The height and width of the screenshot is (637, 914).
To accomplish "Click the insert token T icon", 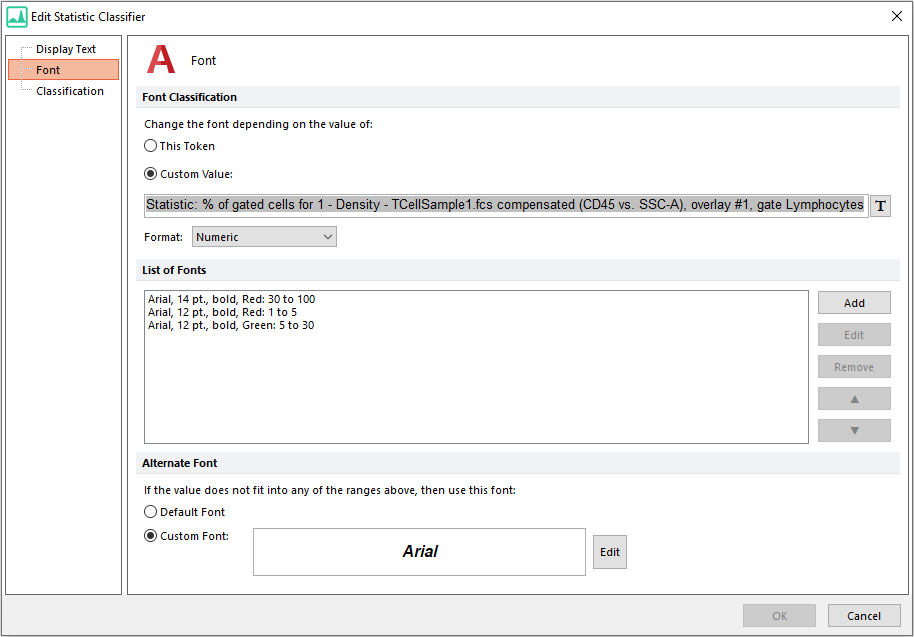I will 880,206.
